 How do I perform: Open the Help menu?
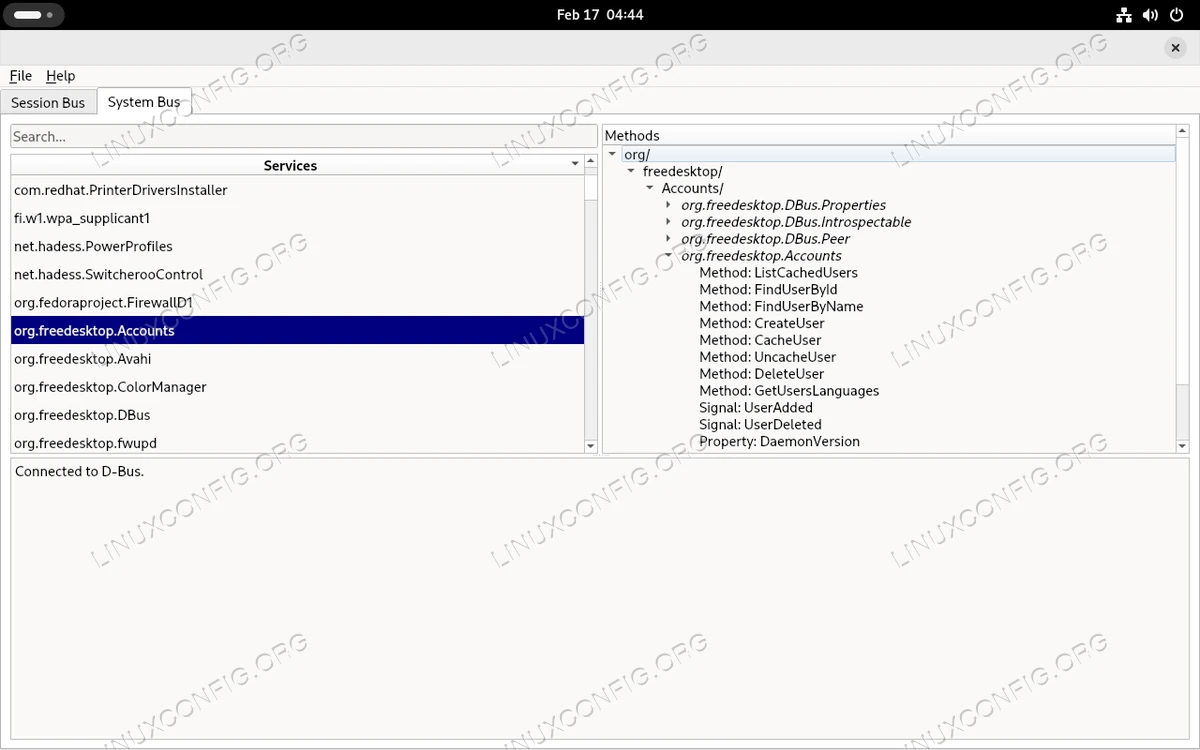point(60,76)
